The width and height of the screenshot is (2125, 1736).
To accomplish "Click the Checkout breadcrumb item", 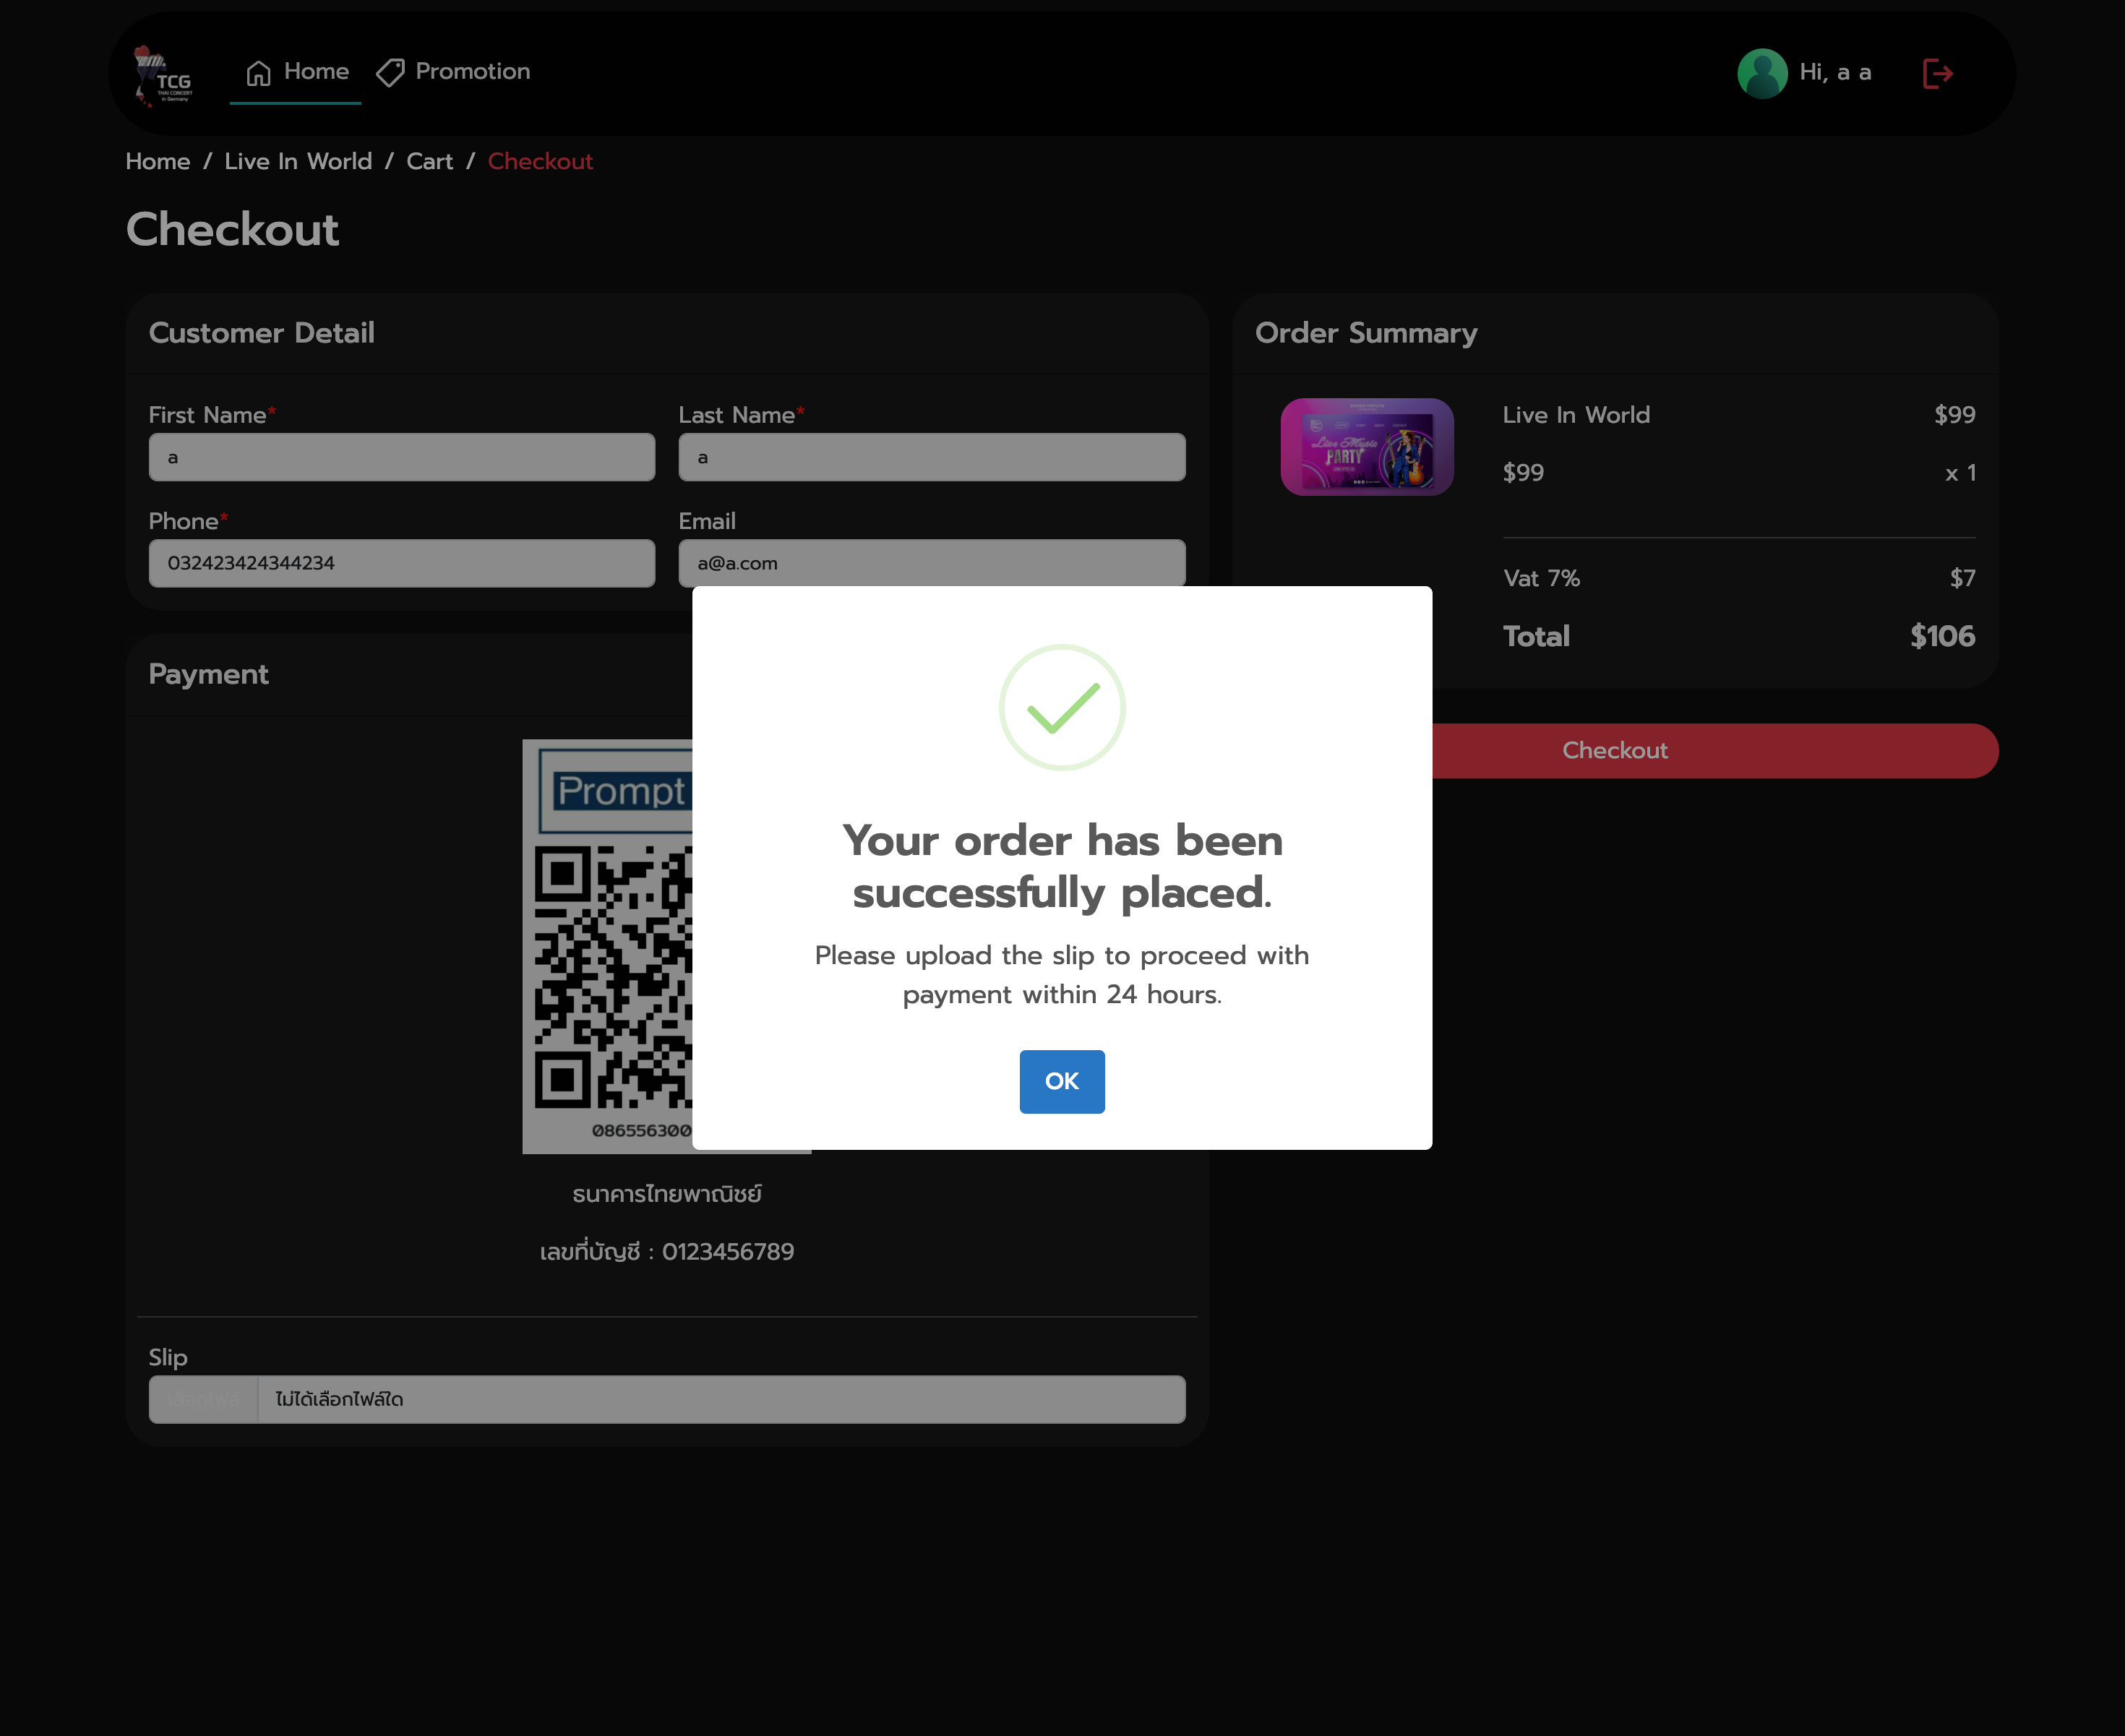I will [540, 162].
